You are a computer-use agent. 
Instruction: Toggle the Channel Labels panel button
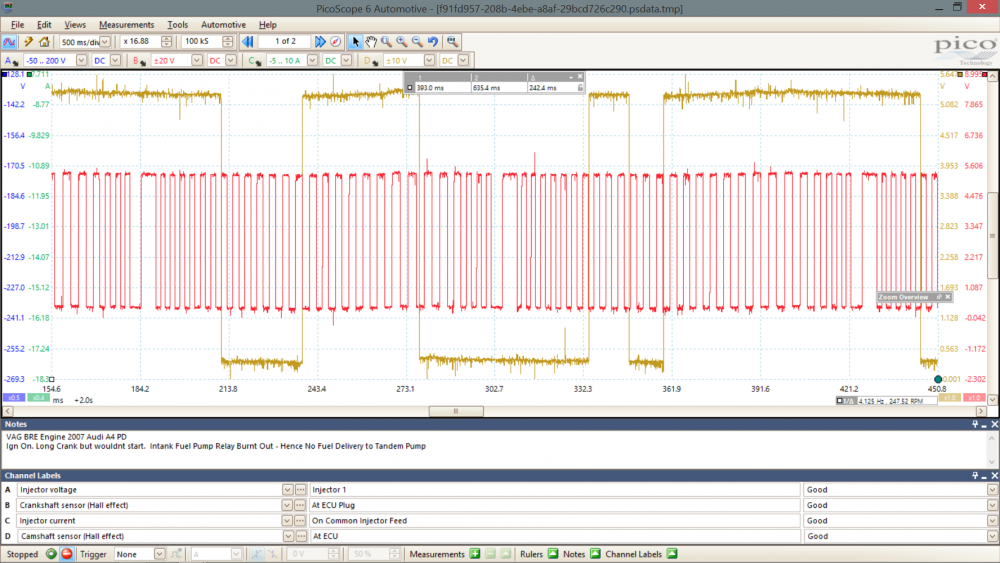(672, 554)
